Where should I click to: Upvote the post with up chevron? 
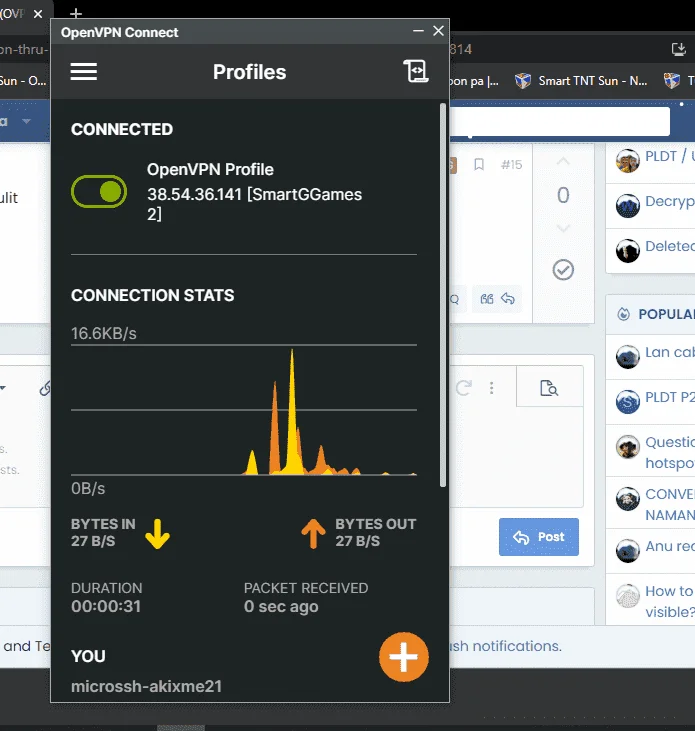(x=563, y=161)
